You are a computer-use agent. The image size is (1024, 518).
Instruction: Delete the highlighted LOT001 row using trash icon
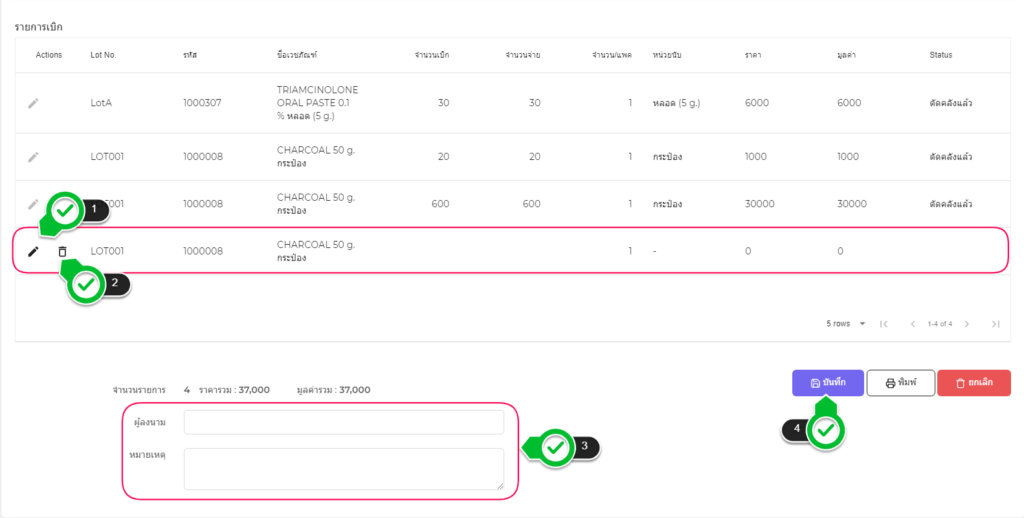coord(62,251)
